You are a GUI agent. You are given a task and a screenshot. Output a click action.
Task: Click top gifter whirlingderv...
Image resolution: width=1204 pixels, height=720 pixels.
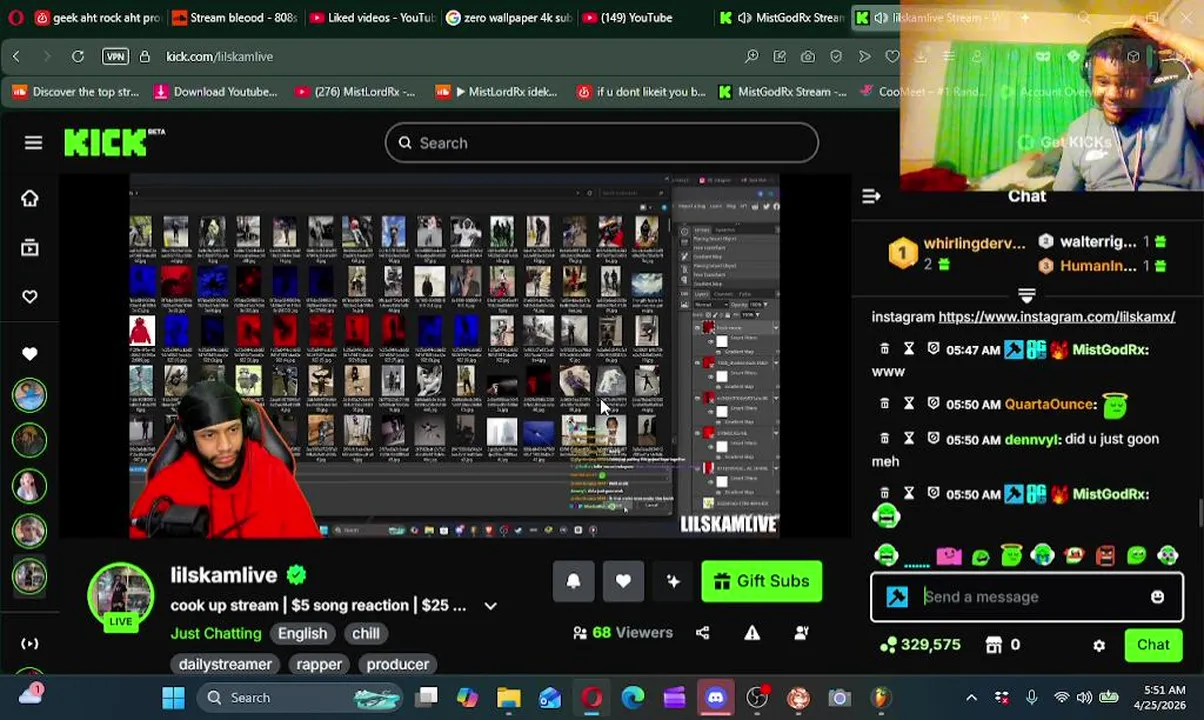click(974, 243)
